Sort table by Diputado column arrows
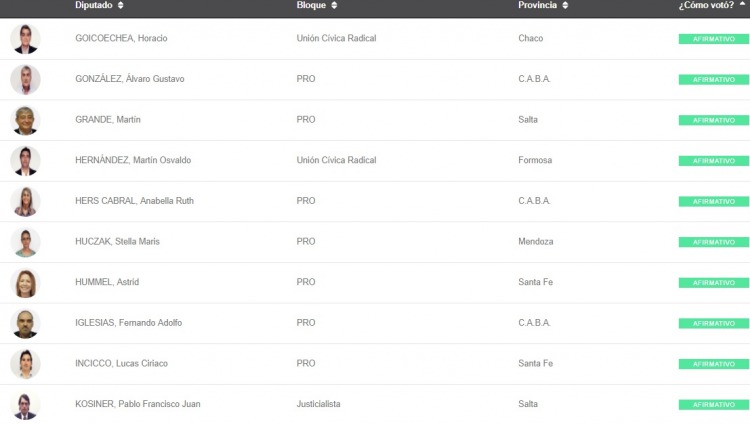The width and height of the screenshot is (750, 424). click(121, 6)
